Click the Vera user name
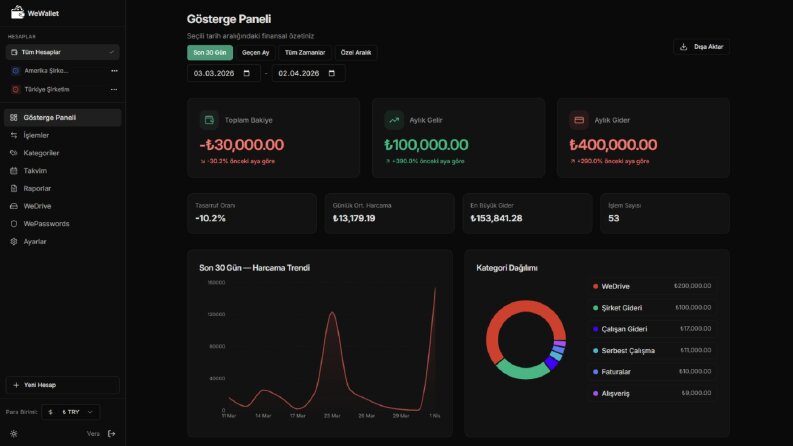Viewport: 793px width, 446px height. tap(93, 433)
